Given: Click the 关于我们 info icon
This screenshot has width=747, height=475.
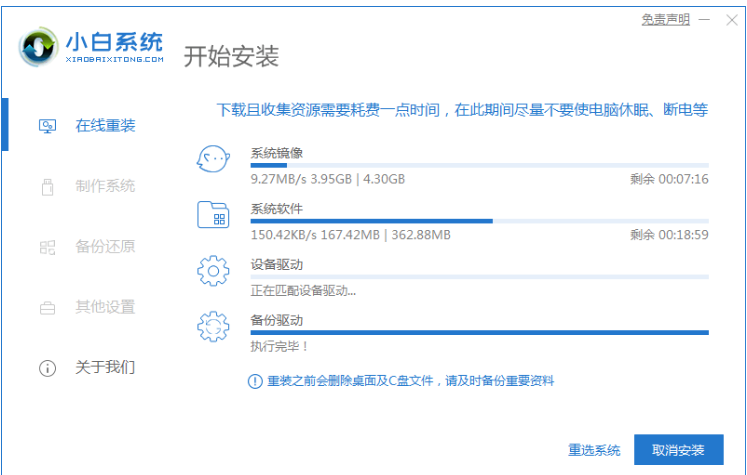Looking at the screenshot, I should (x=47, y=368).
